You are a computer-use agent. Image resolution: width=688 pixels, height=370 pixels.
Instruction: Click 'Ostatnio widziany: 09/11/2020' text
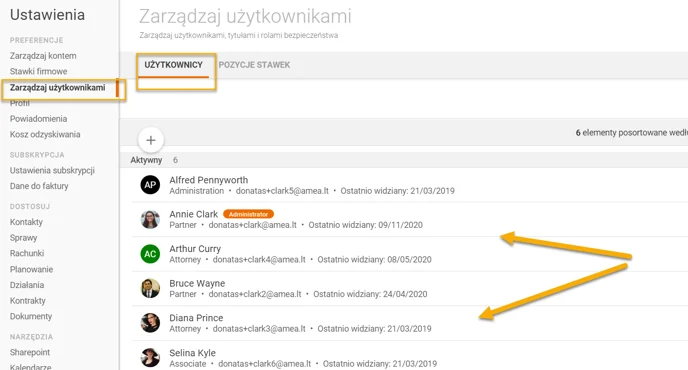(x=366, y=225)
